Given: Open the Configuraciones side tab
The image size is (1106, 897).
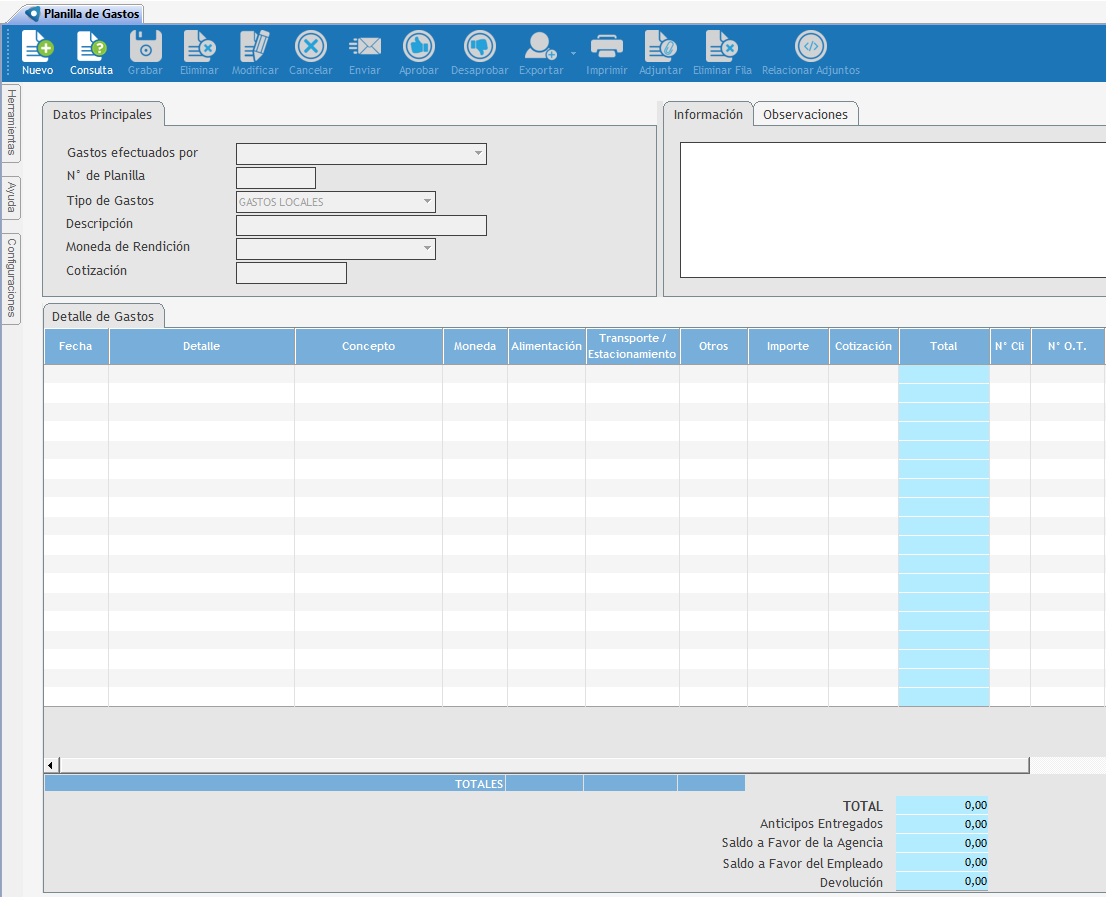Looking at the screenshot, I should [11, 278].
